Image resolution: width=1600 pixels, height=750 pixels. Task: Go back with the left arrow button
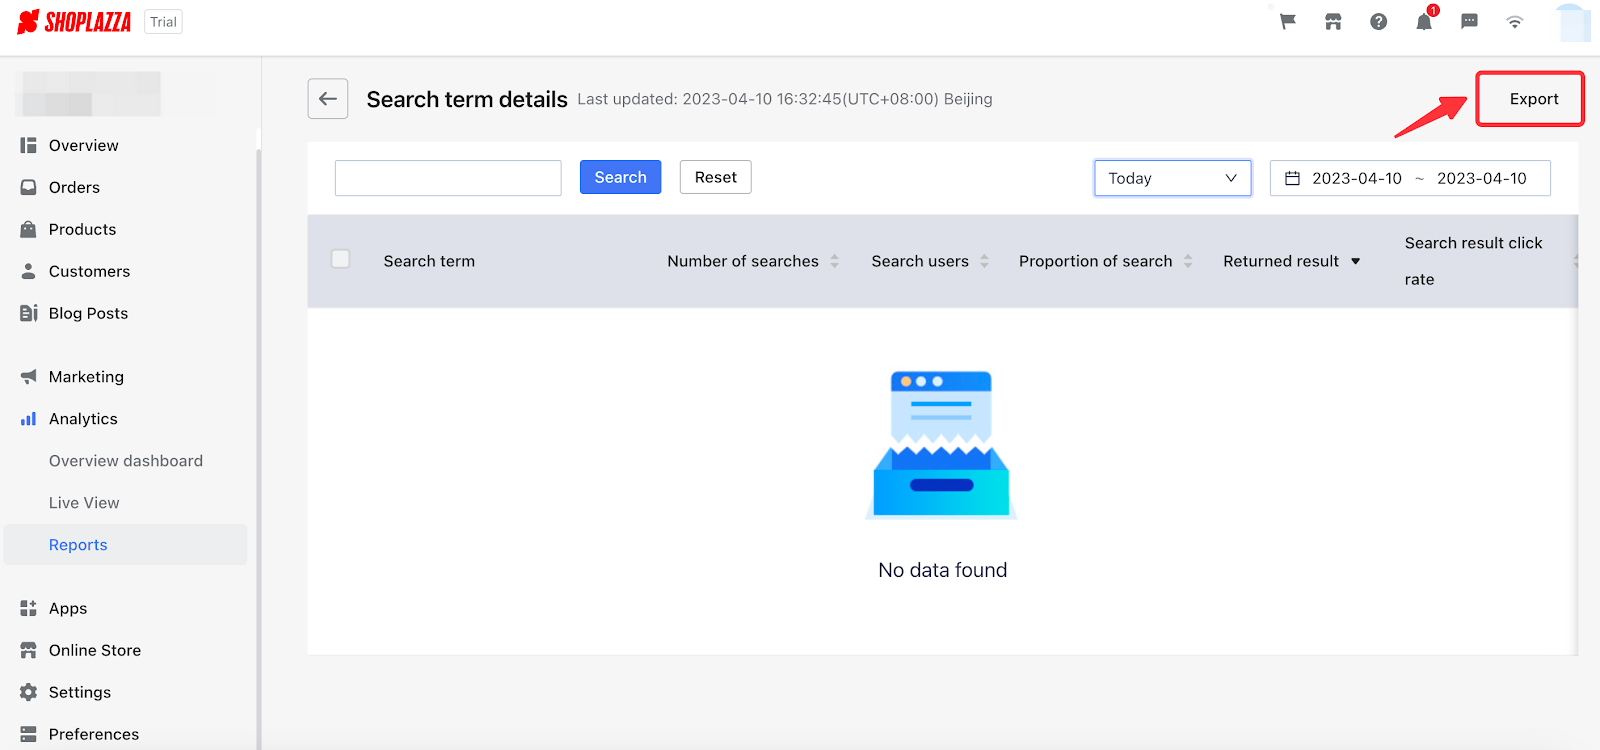(x=328, y=99)
